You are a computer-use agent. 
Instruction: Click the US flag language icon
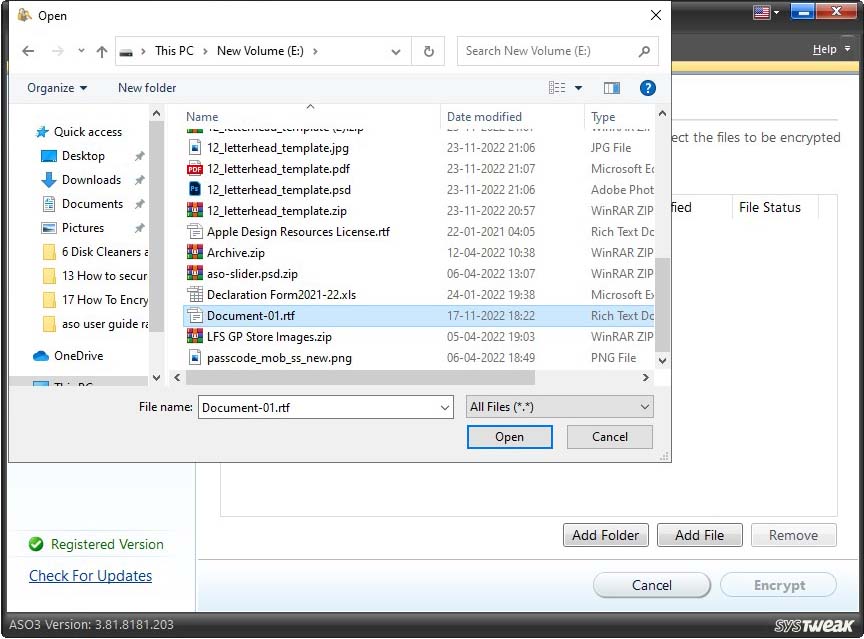click(761, 11)
